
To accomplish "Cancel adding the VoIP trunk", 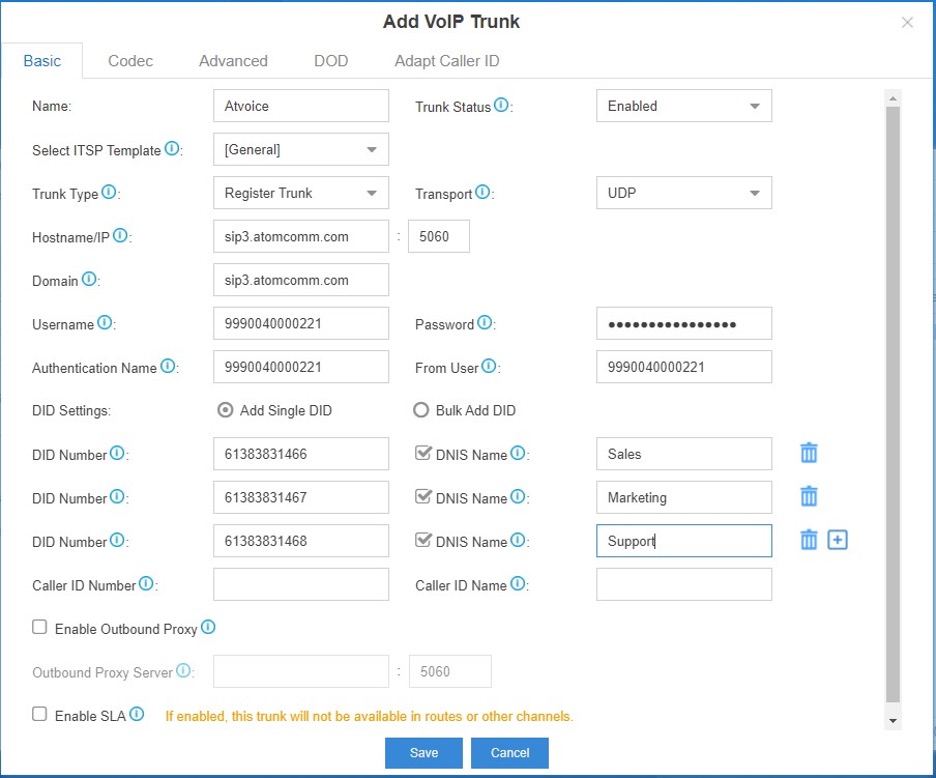I will click(510, 753).
